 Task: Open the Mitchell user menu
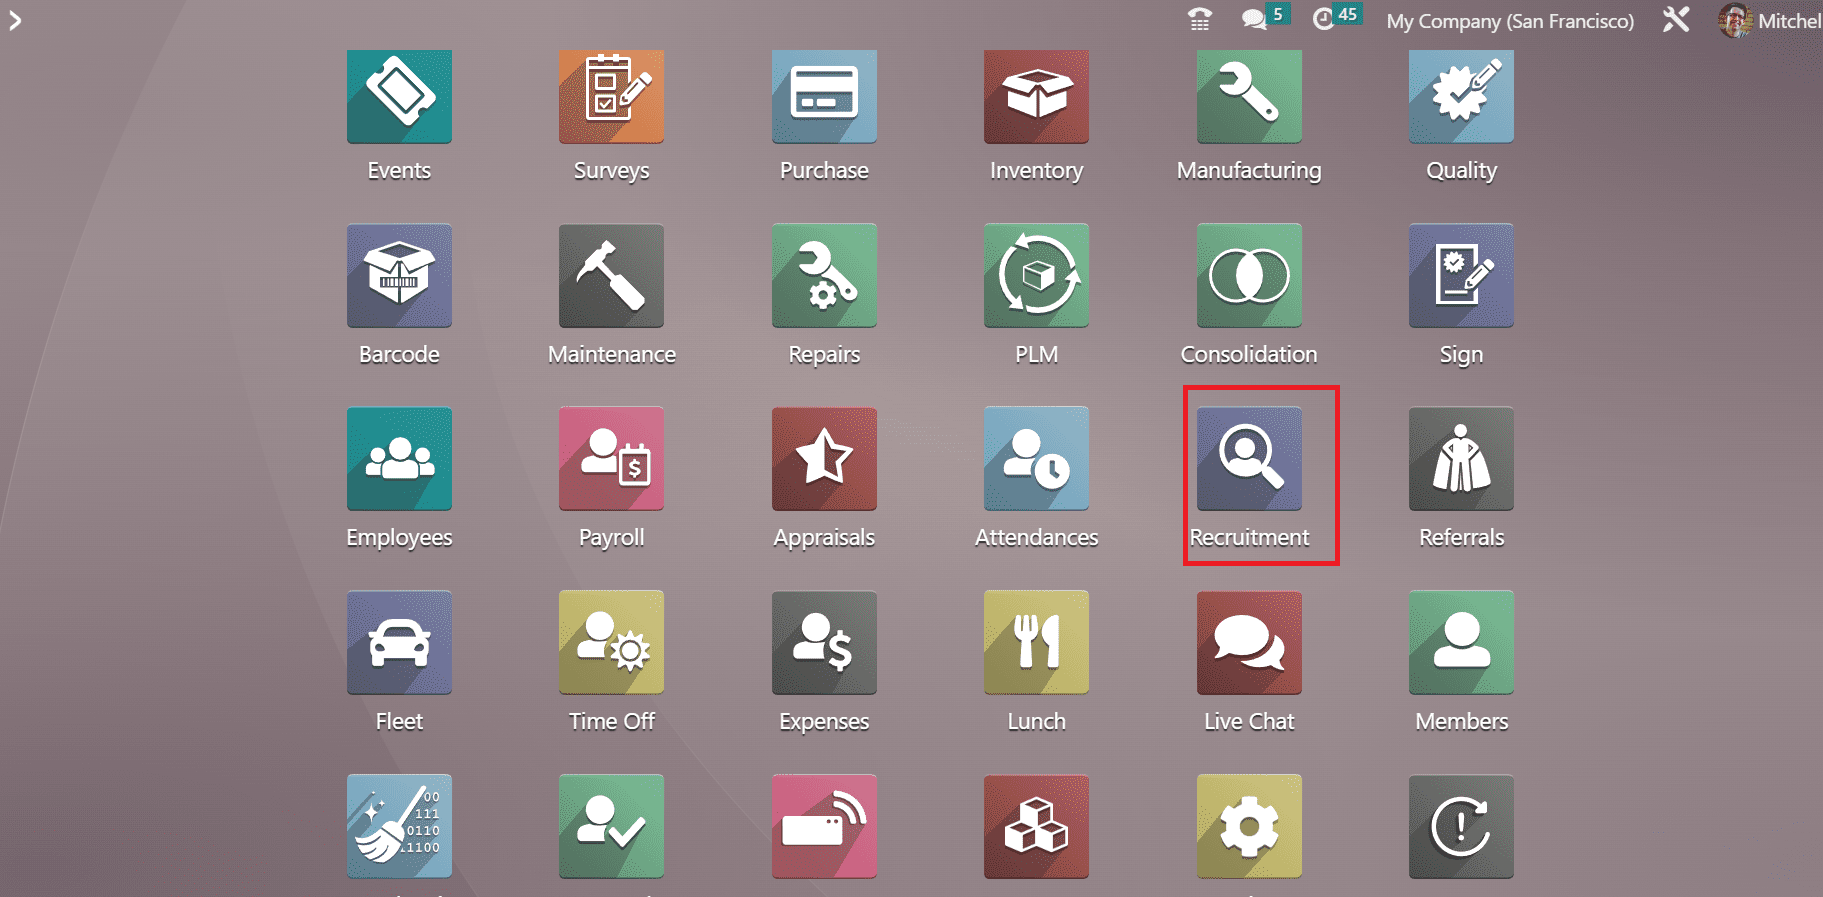point(1769,21)
